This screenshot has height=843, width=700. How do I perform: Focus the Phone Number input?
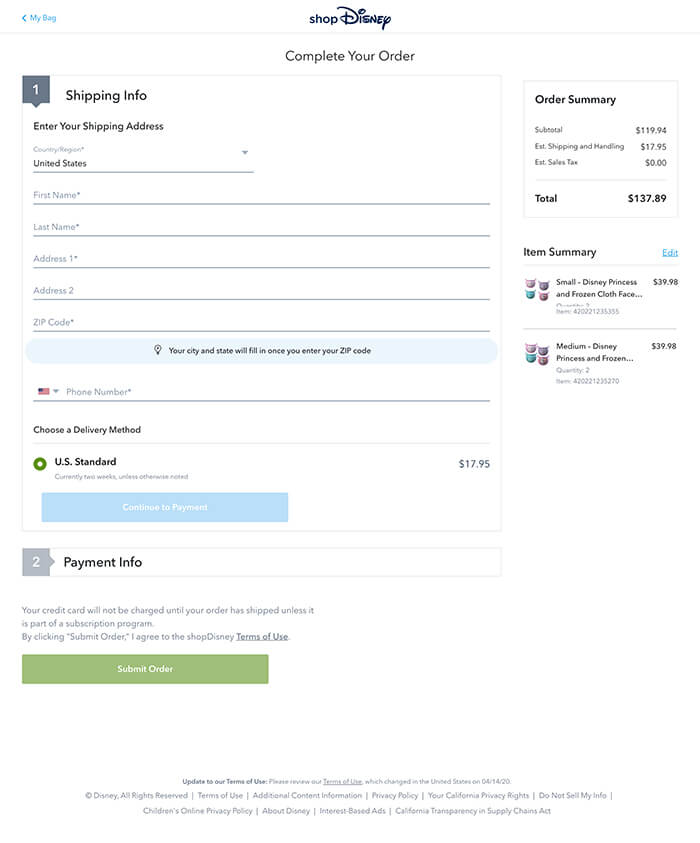point(277,392)
